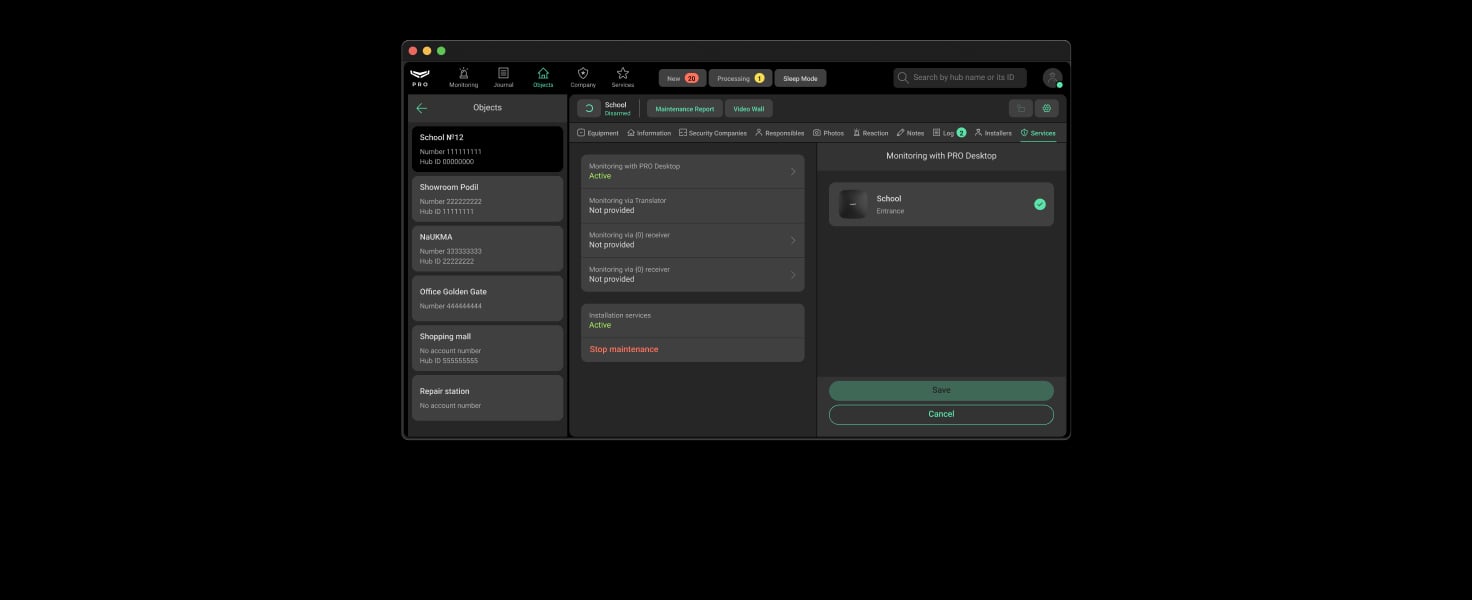Switch to the Equipment tab
Image resolution: width=1472 pixels, height=600 pixels.
pos(597,132)
